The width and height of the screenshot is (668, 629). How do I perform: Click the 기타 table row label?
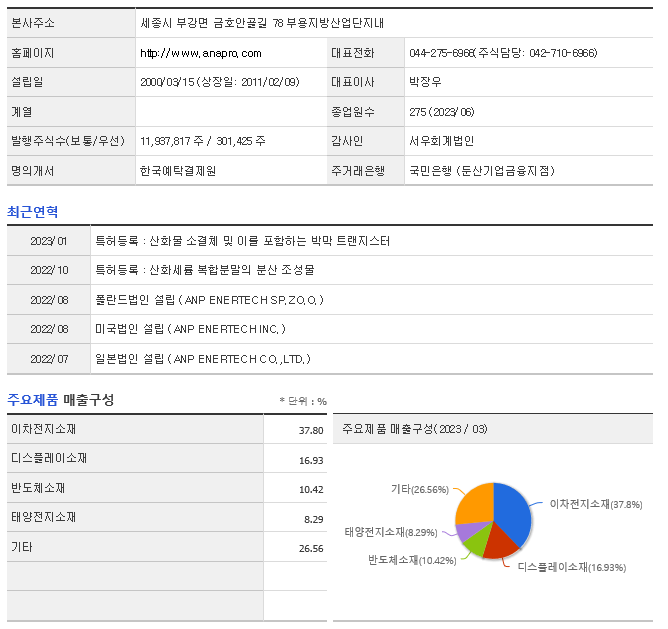coord(22,547)
